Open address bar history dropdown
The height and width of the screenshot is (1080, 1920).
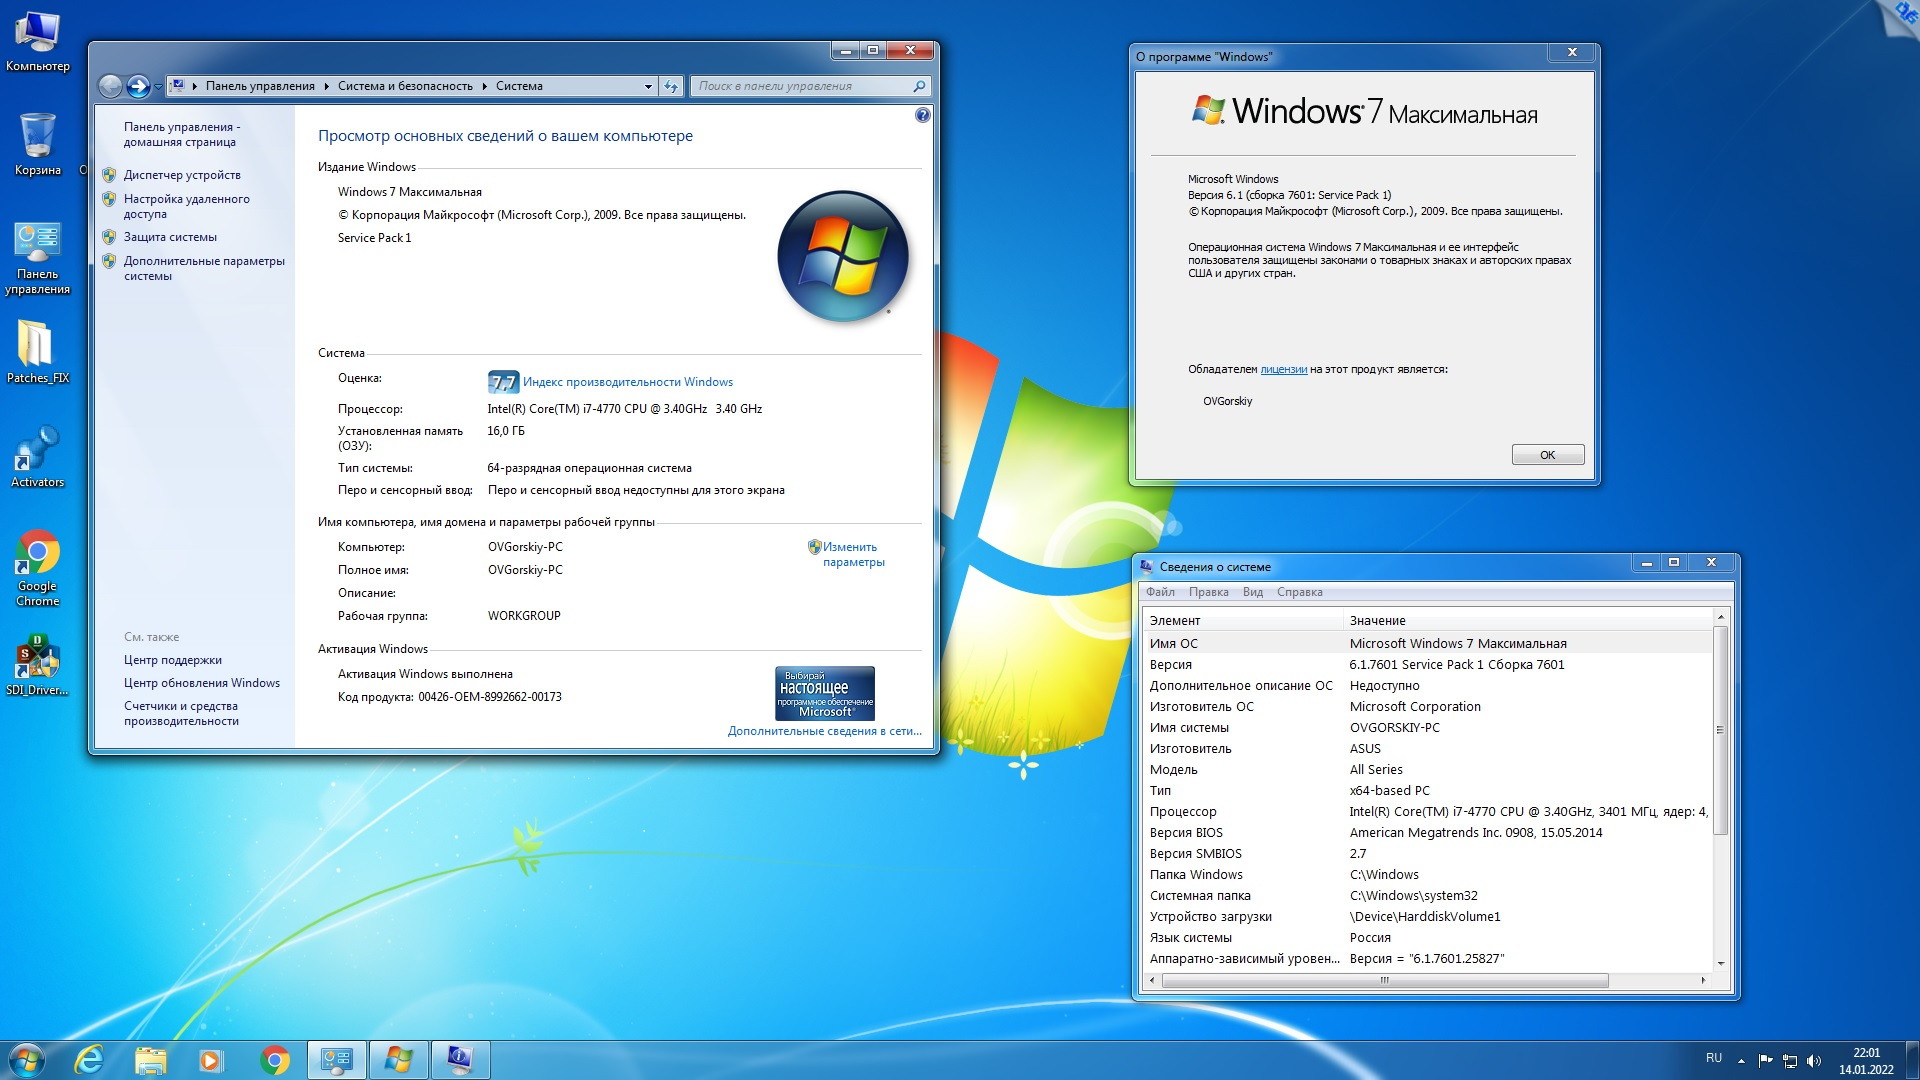click(x=648, y=86)
